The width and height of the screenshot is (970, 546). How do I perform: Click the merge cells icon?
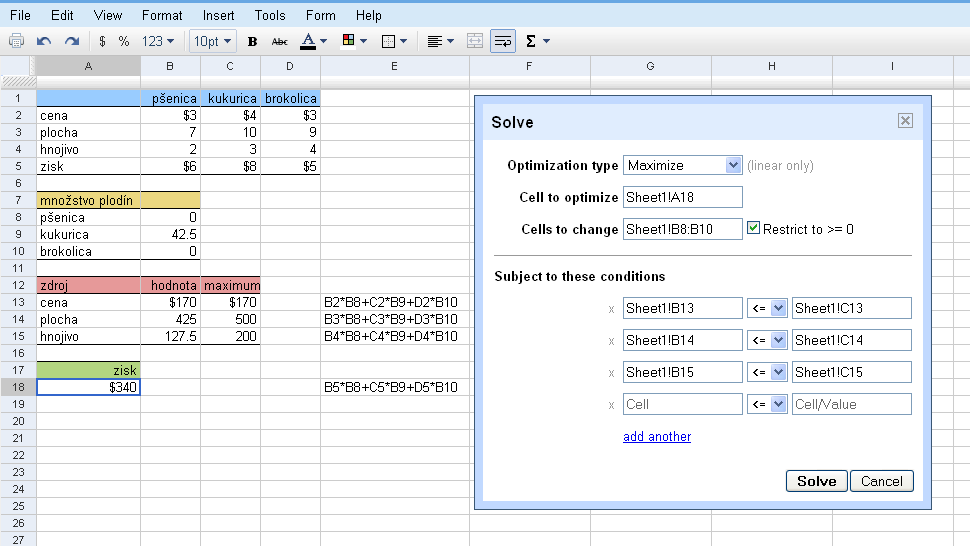475,41
